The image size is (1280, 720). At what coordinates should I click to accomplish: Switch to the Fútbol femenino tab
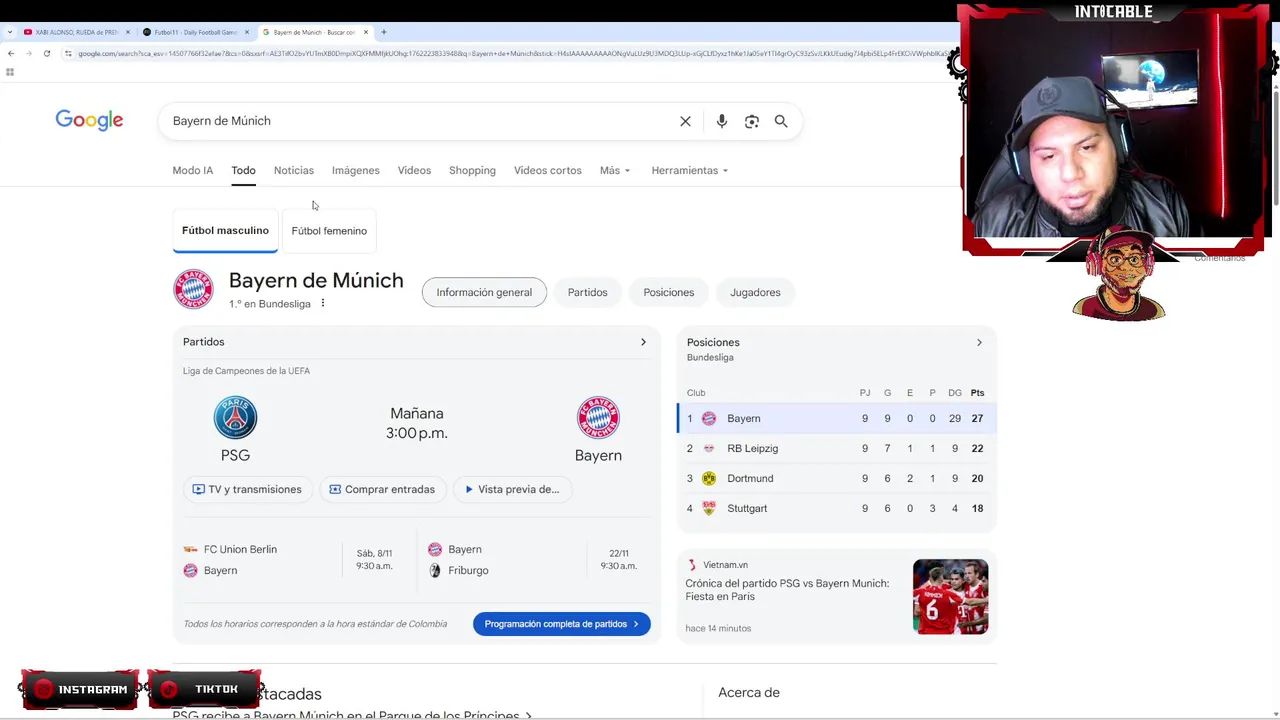click(x=329, y=230)
